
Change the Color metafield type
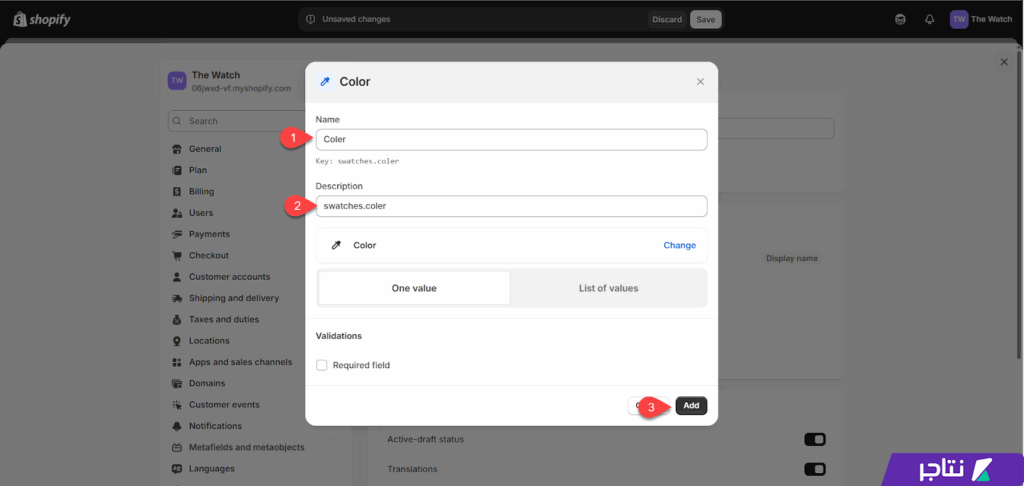coord(679,245)
